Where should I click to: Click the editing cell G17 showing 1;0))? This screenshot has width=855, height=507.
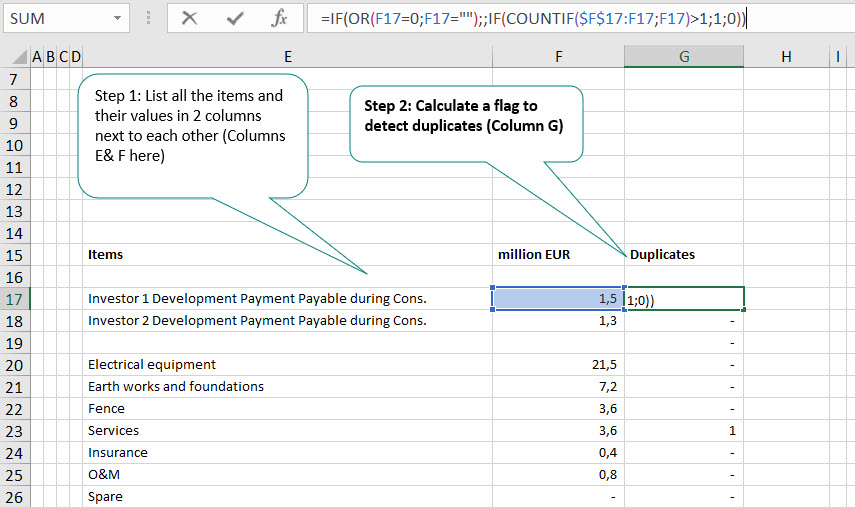684,299
